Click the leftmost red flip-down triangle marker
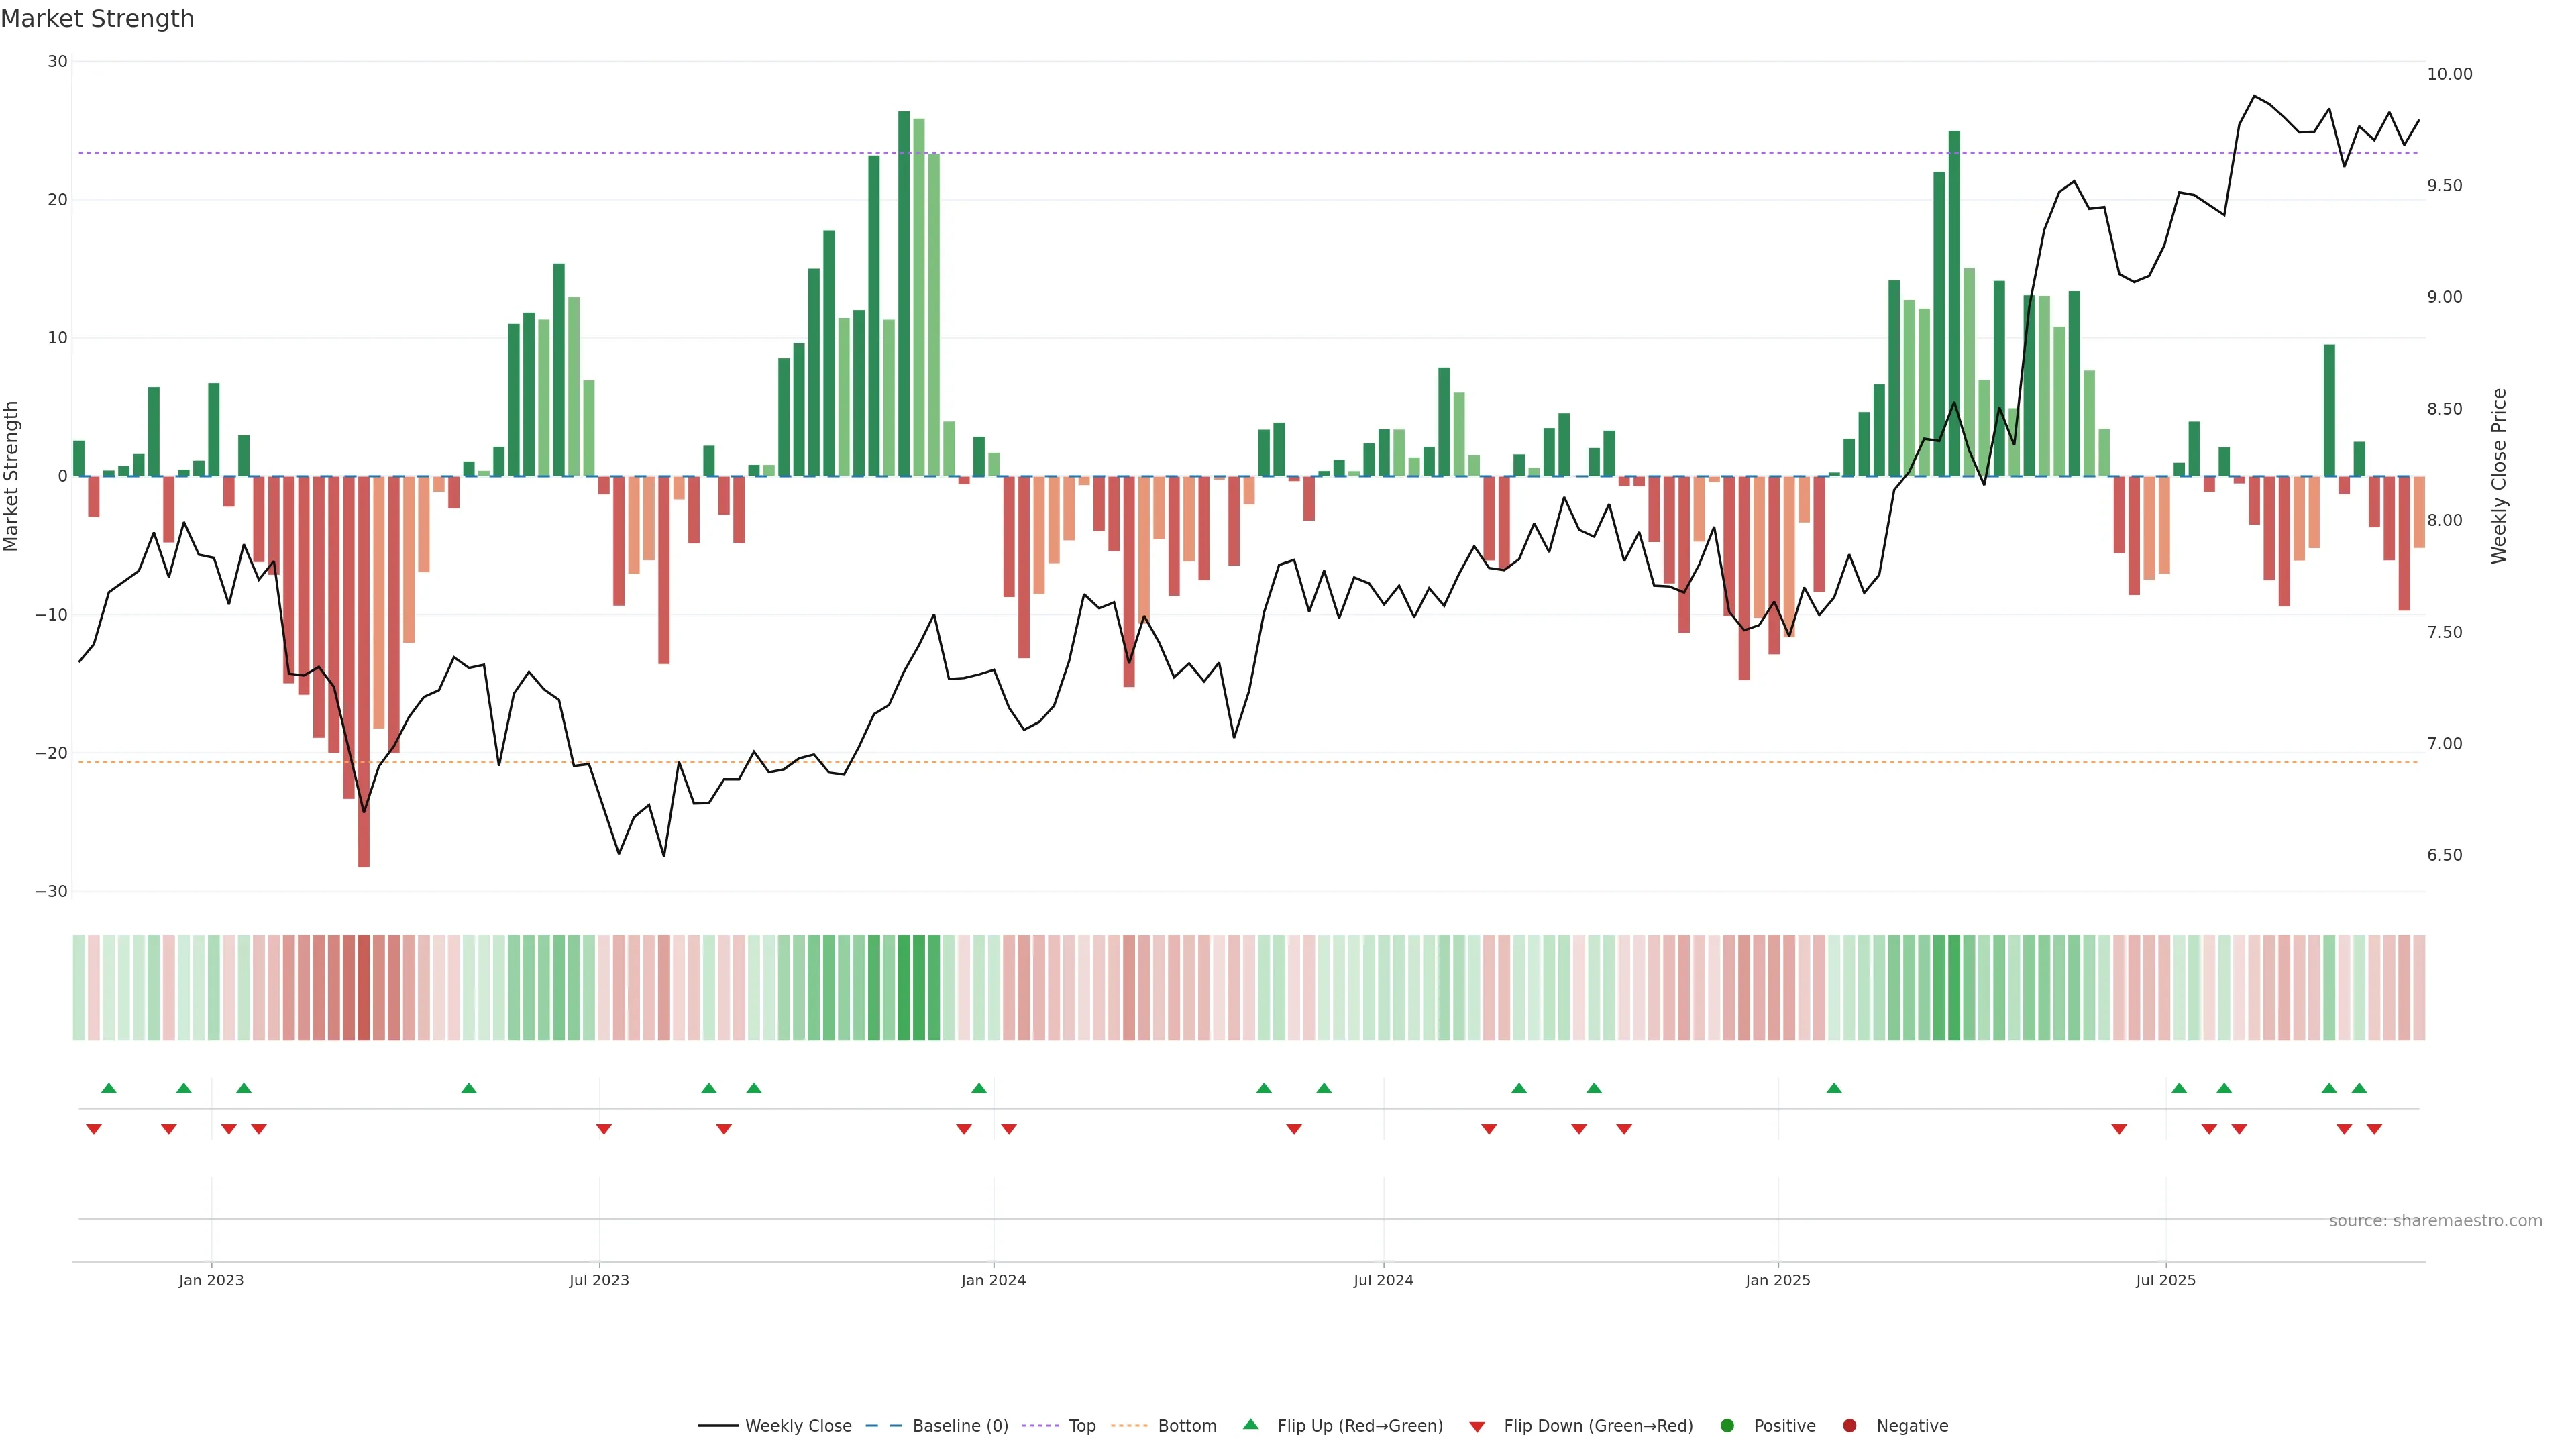The height and width of the screenshot is (1449, 2576). click(x=94, y=1129)
